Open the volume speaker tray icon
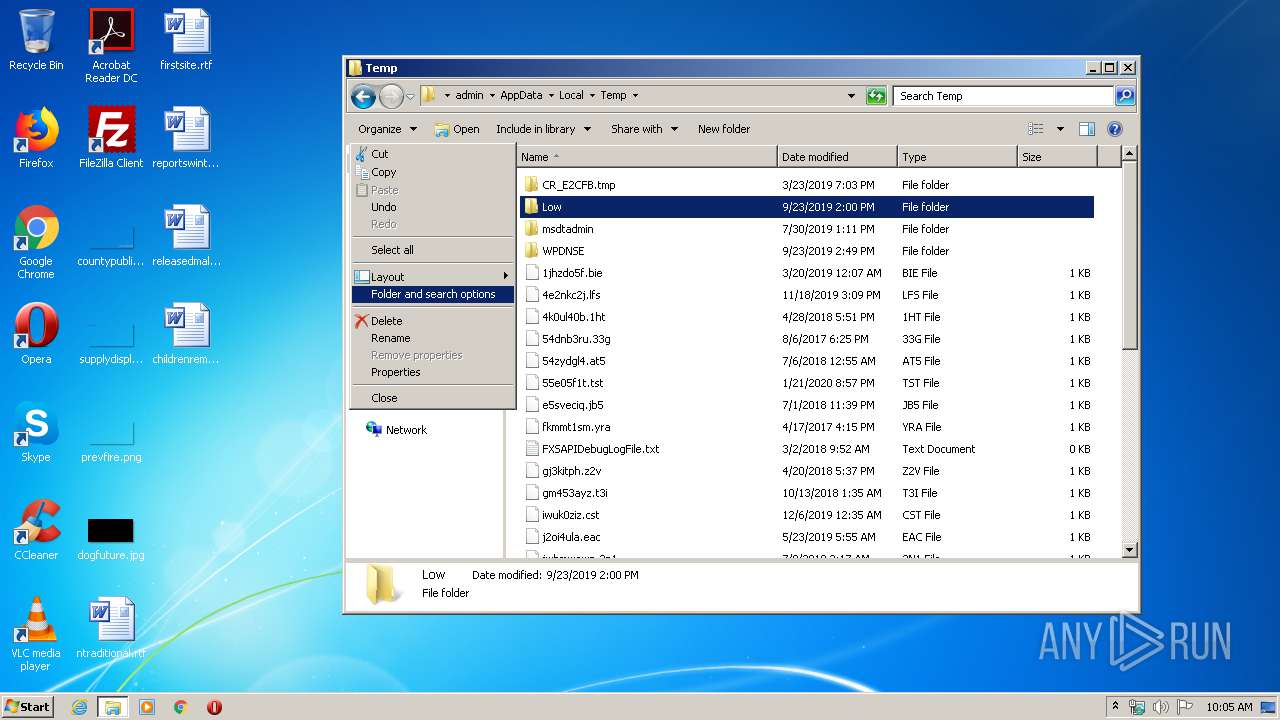The image size is (1280, 720). click(1161, 707)
